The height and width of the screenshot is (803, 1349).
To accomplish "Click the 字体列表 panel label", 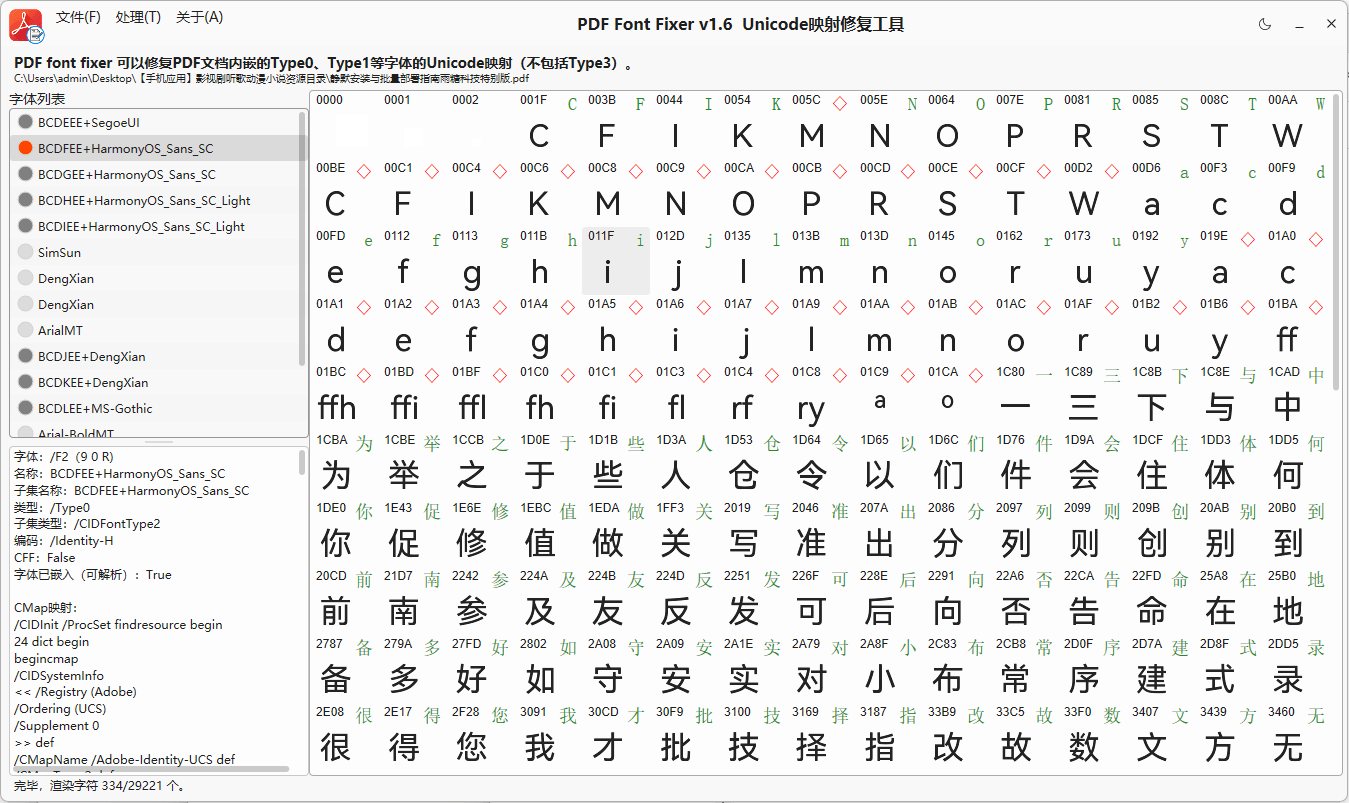I will [x=38, y=99].
